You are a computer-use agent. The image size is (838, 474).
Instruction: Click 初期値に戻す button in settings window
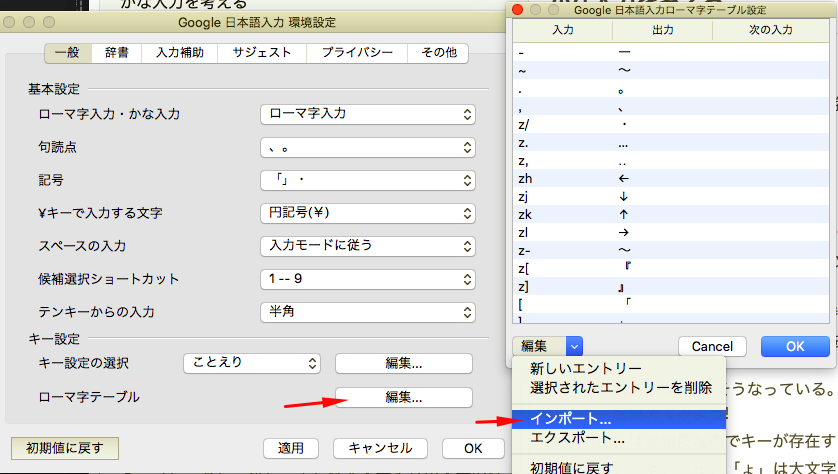(65, 448)
